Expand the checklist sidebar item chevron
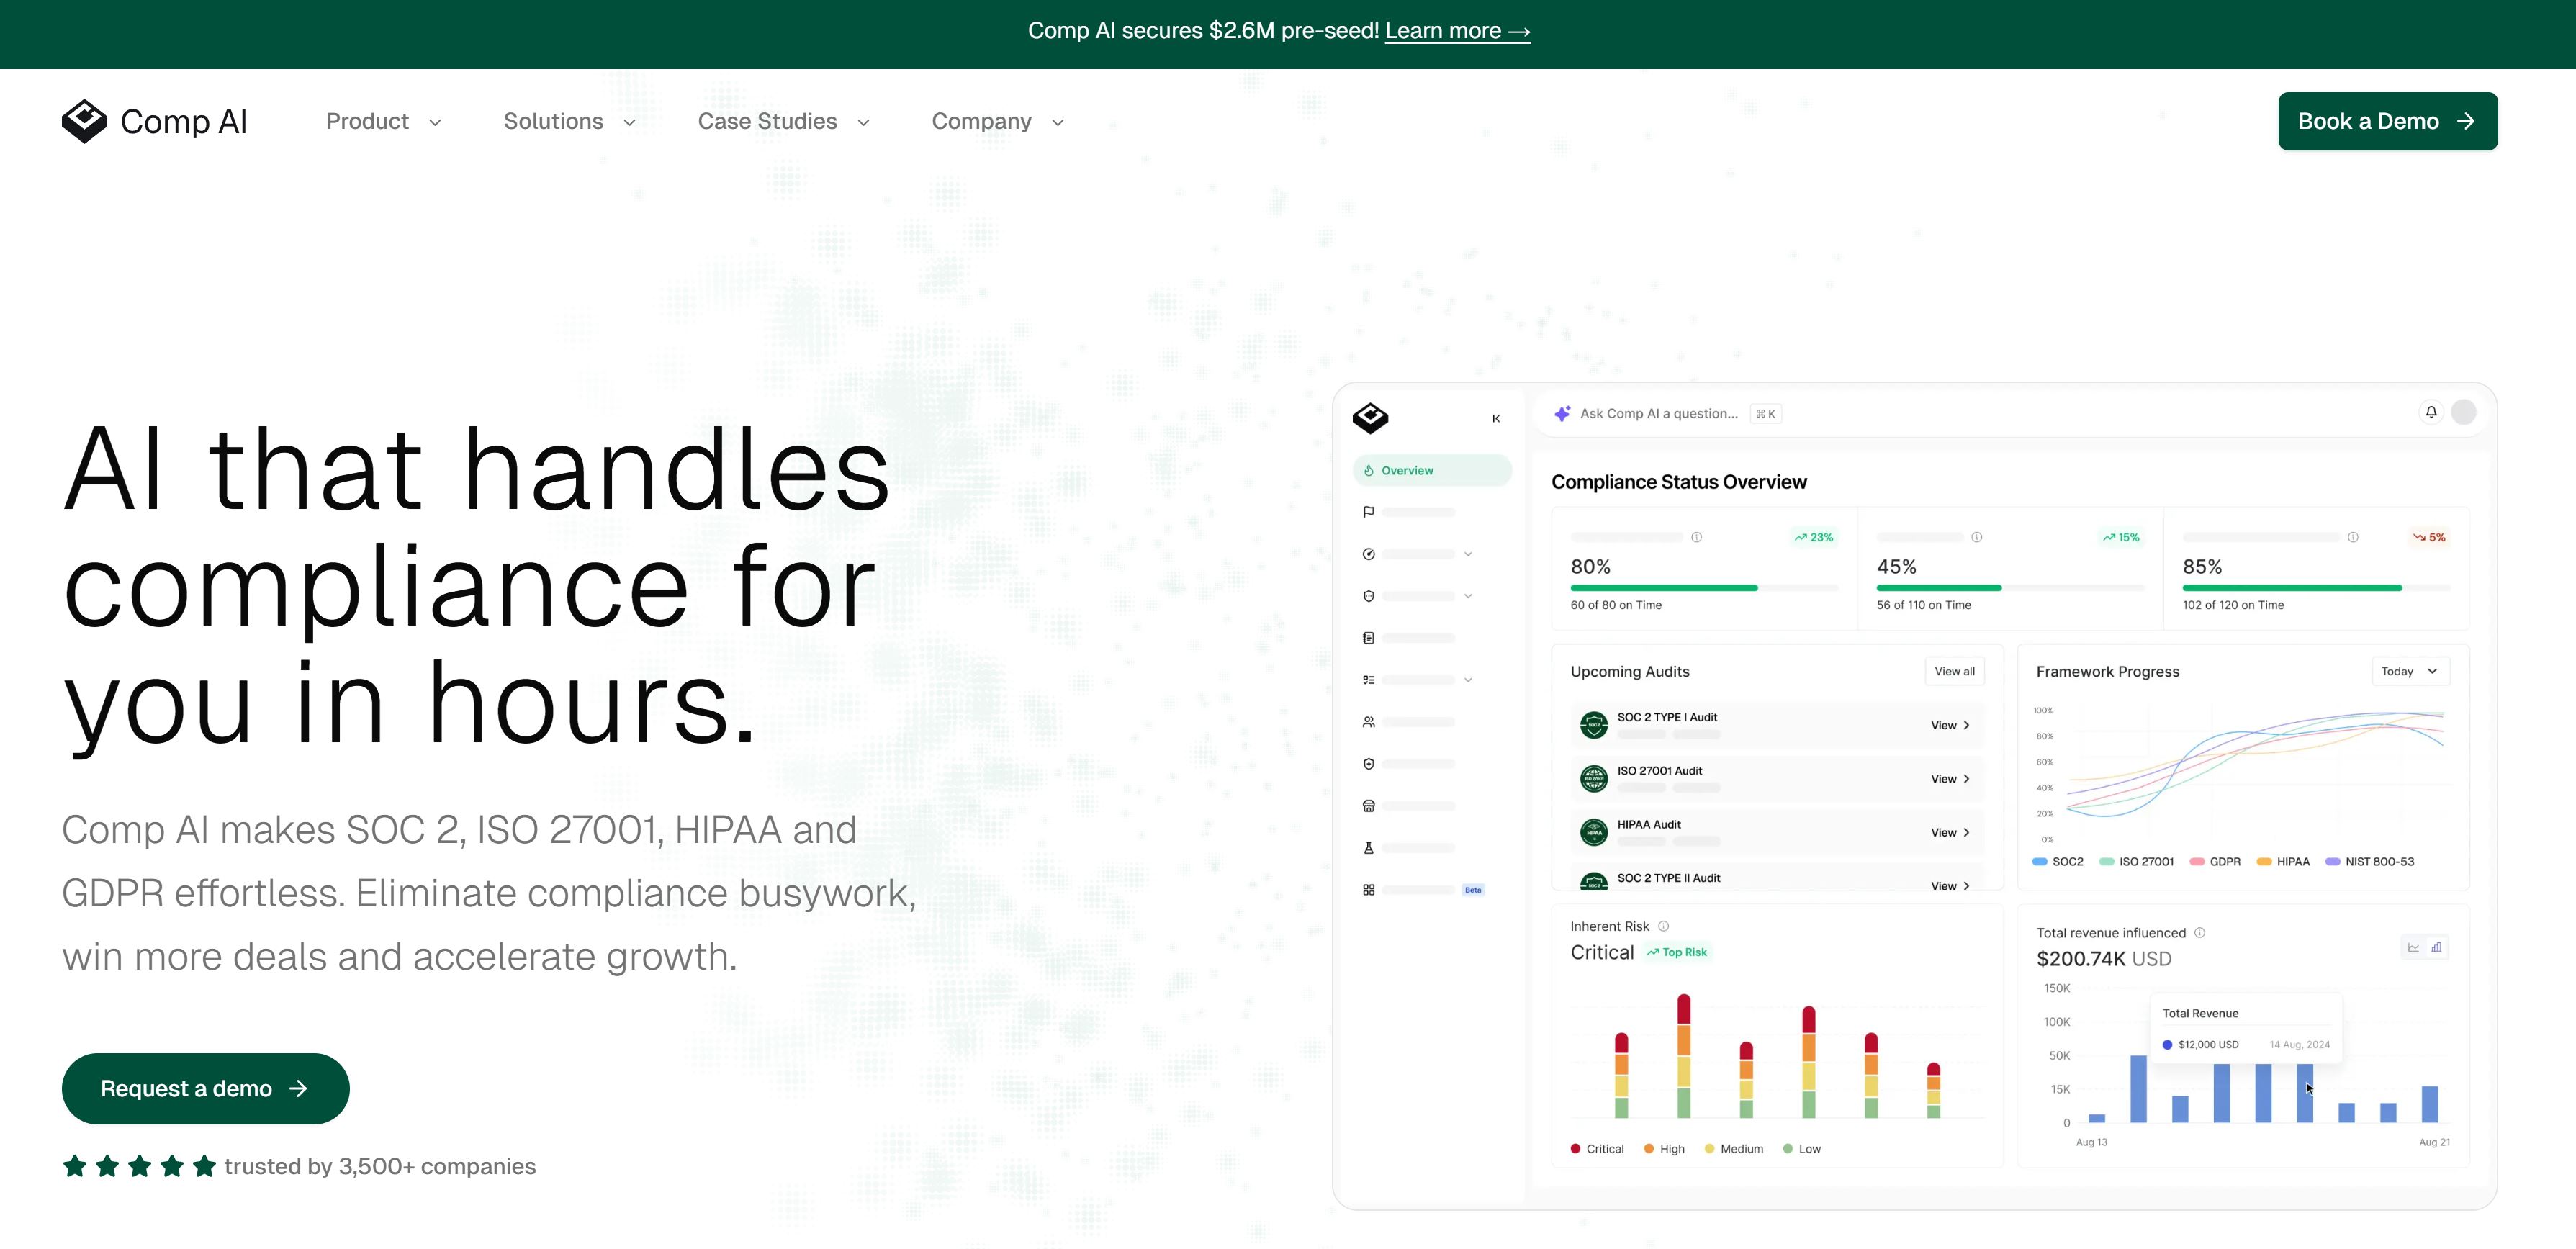The height and width of the screenshot is (1249, 2576). (1468, 680)
